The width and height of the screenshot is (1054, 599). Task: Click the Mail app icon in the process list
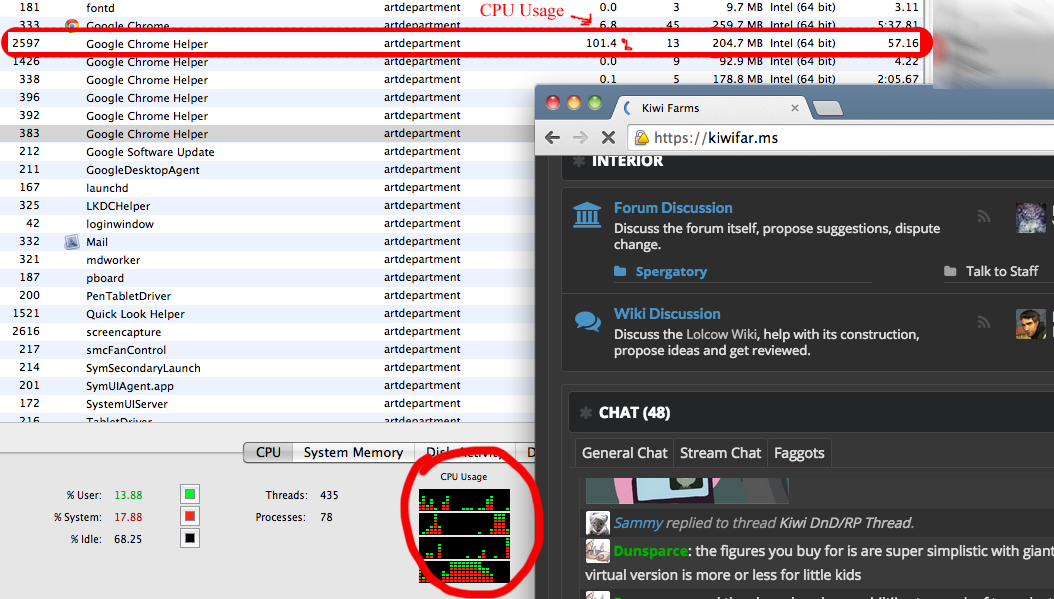[x=72, y=242]
